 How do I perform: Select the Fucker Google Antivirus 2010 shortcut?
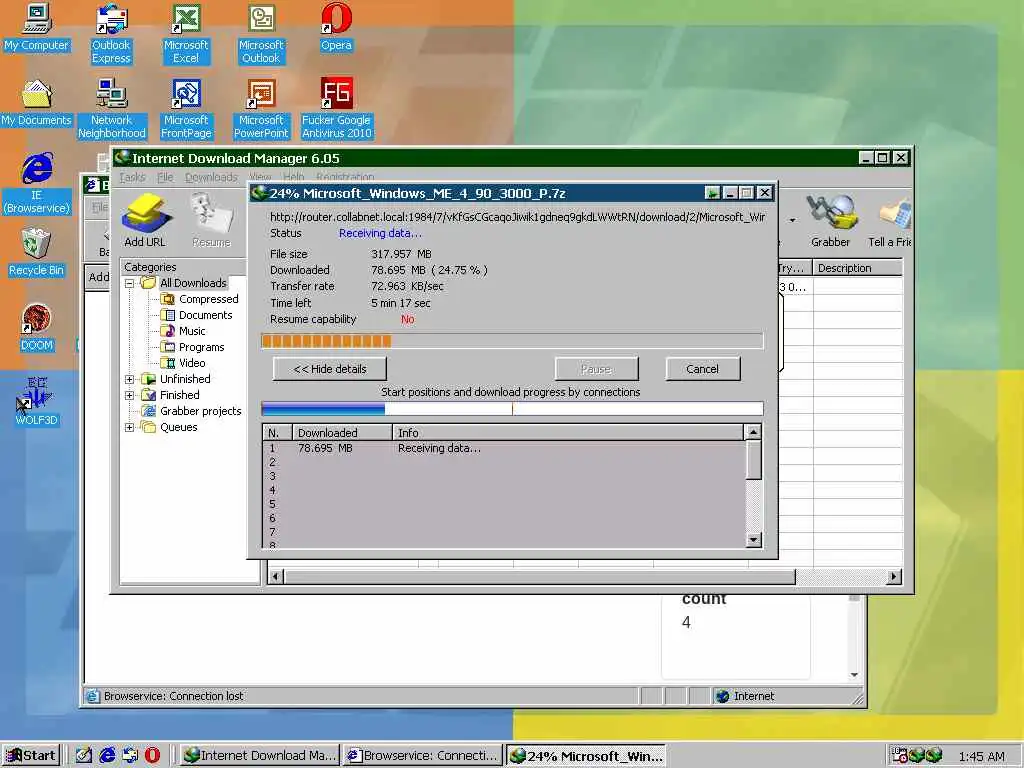point(336,109)
